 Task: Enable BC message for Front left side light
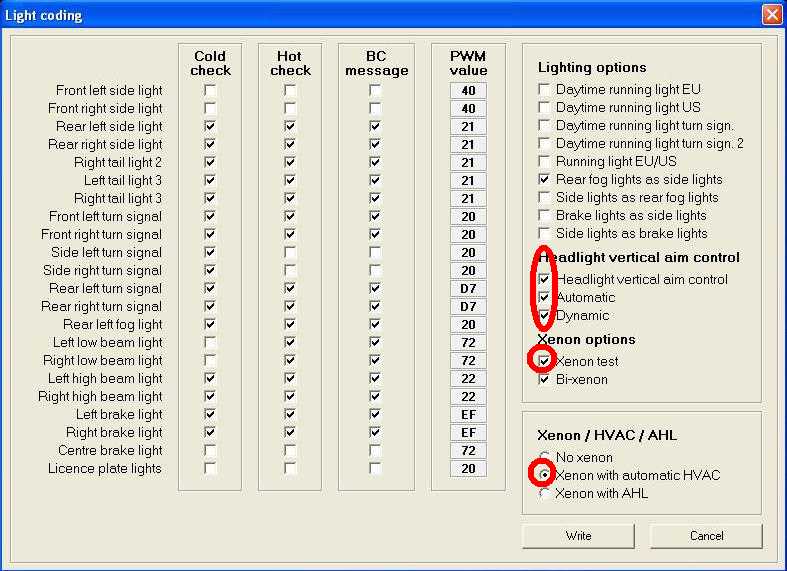pos(374,90)
